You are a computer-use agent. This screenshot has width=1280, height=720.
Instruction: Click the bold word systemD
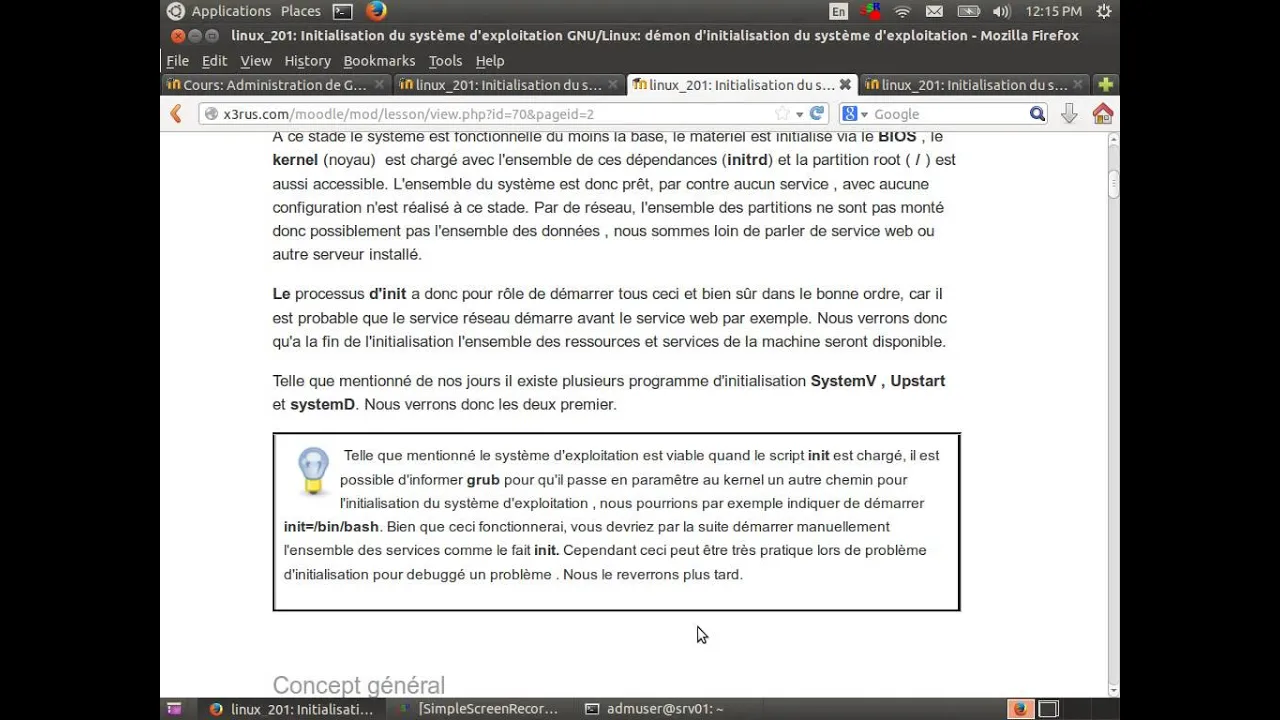322,405
